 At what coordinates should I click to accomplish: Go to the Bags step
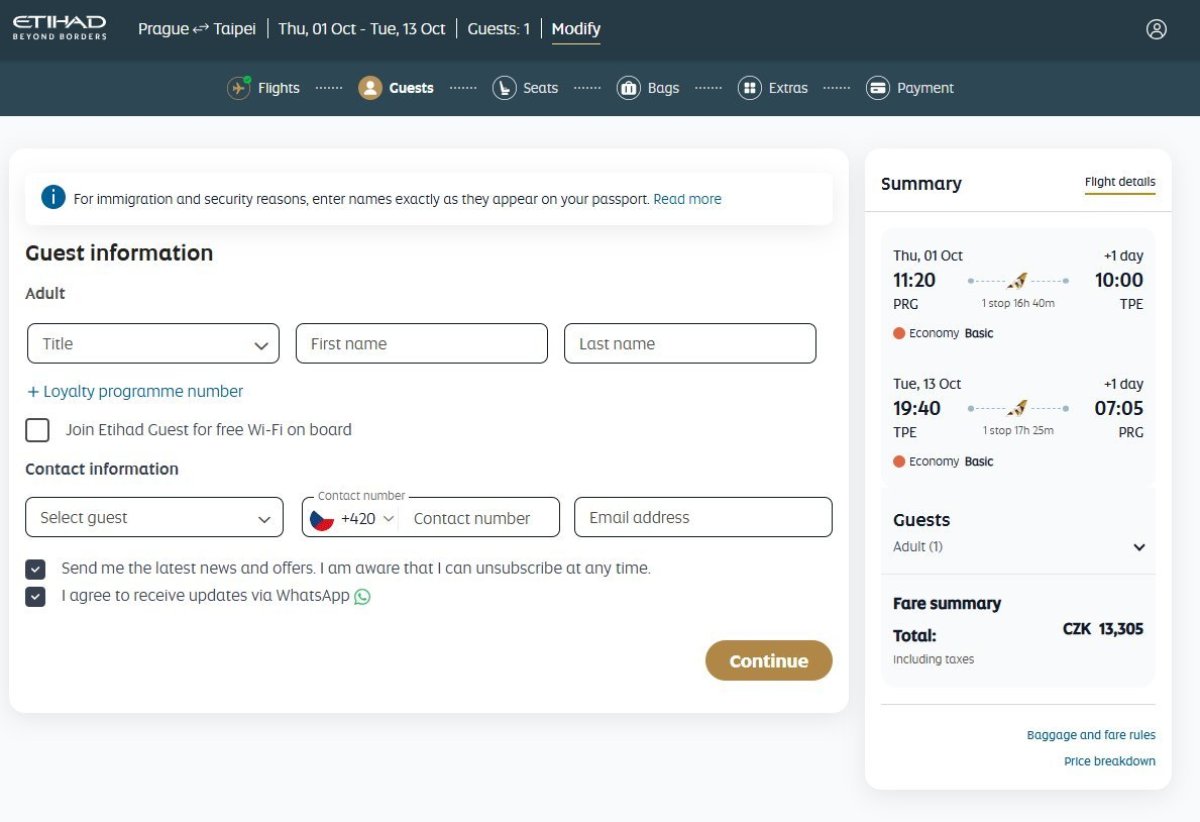(x=663, y=88)
